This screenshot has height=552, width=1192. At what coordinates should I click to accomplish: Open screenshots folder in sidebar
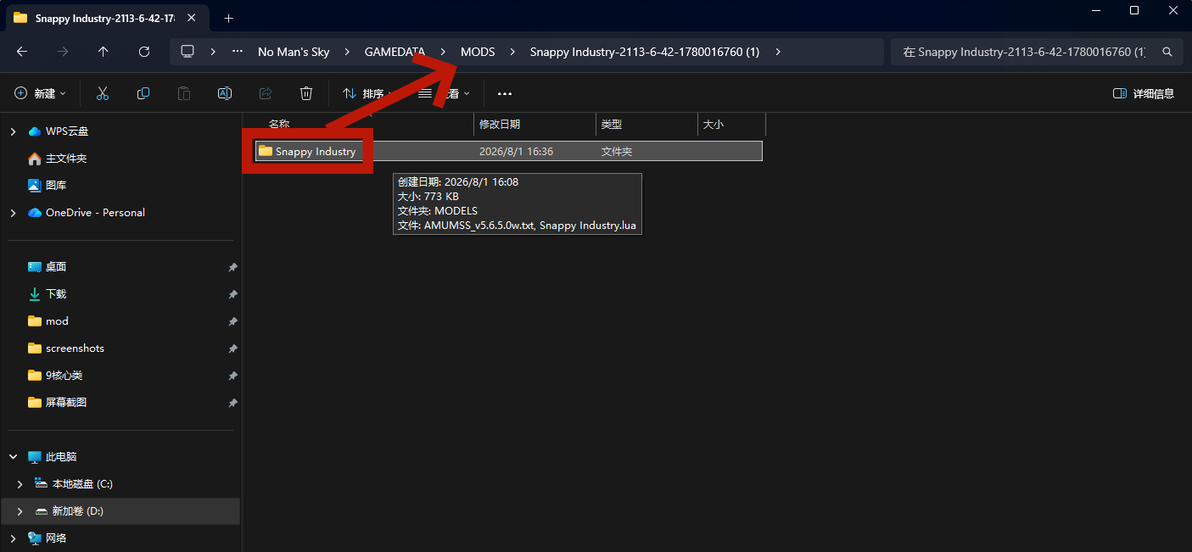[x=65, y=348]
